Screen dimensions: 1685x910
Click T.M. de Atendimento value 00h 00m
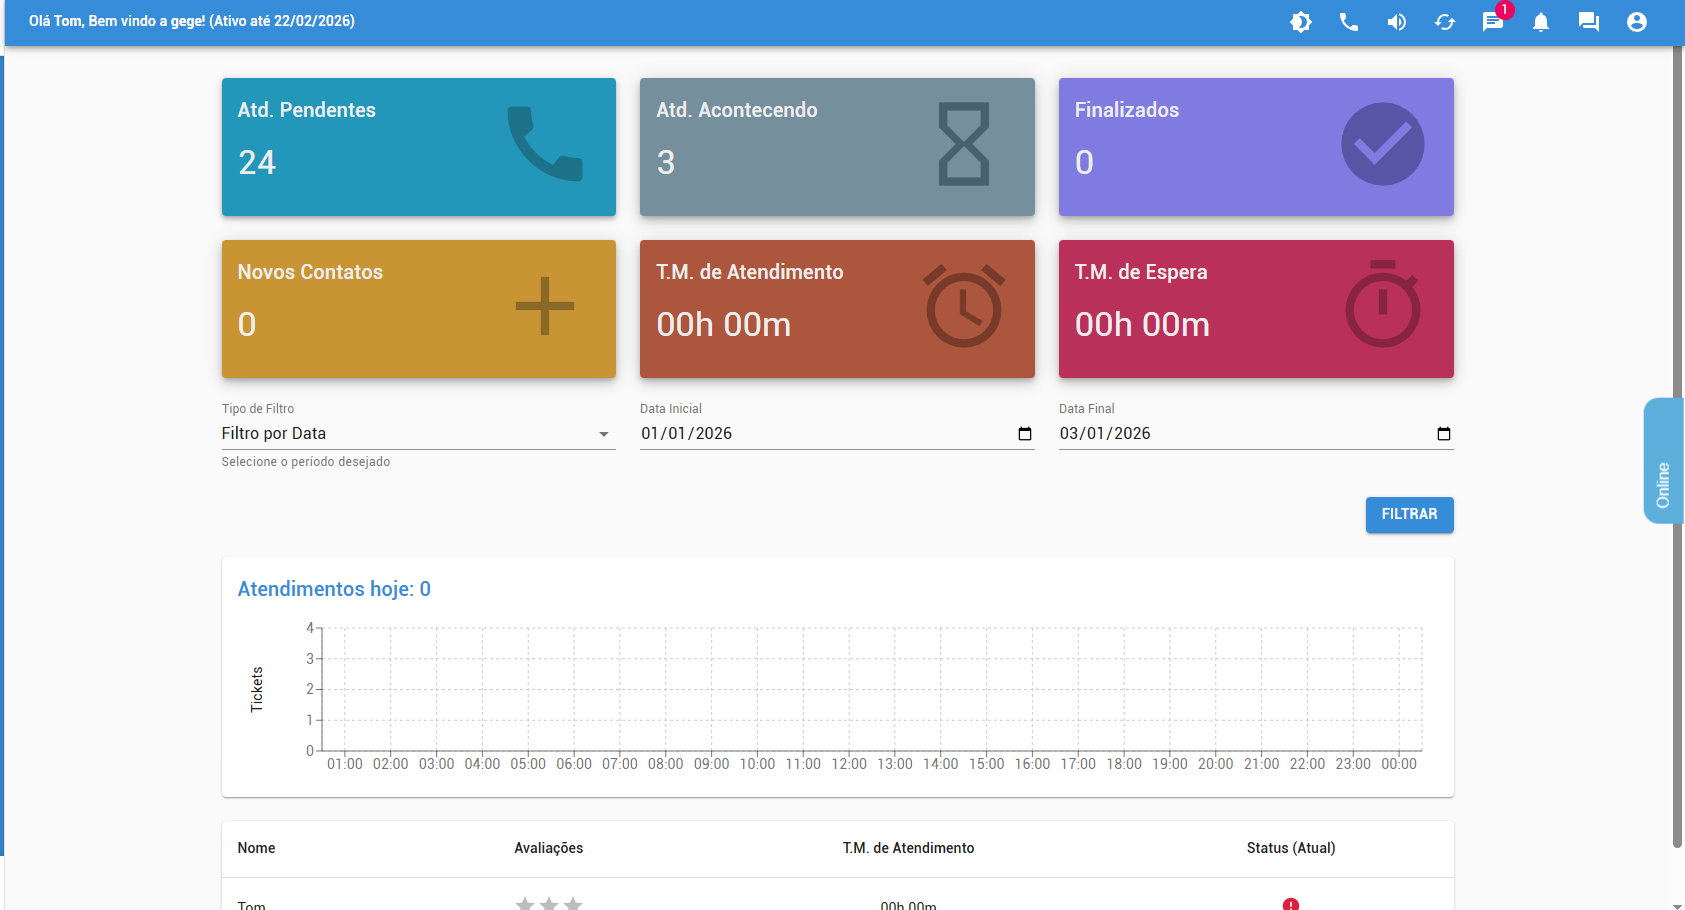724,324
